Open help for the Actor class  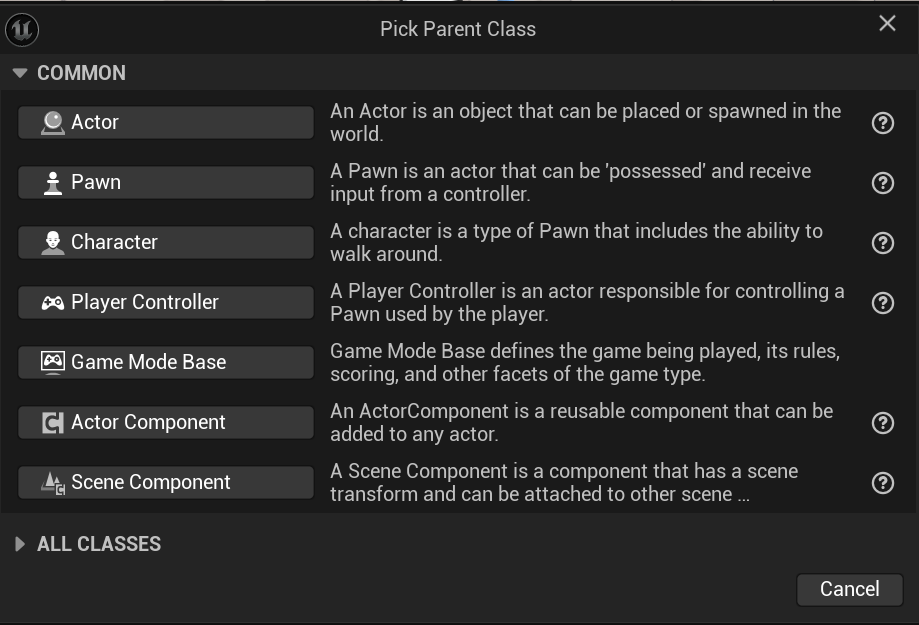[883, 123]
